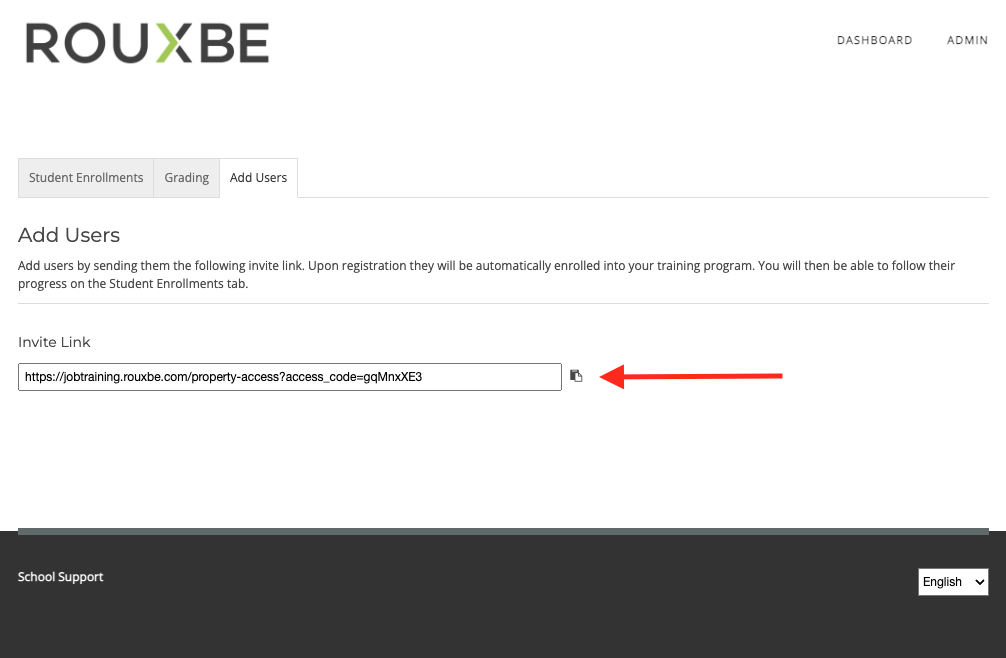The height and width of the screenshot is (658, 1006).
Task: Click the green X in Rouxbe logo
Action: coord(174,43)
